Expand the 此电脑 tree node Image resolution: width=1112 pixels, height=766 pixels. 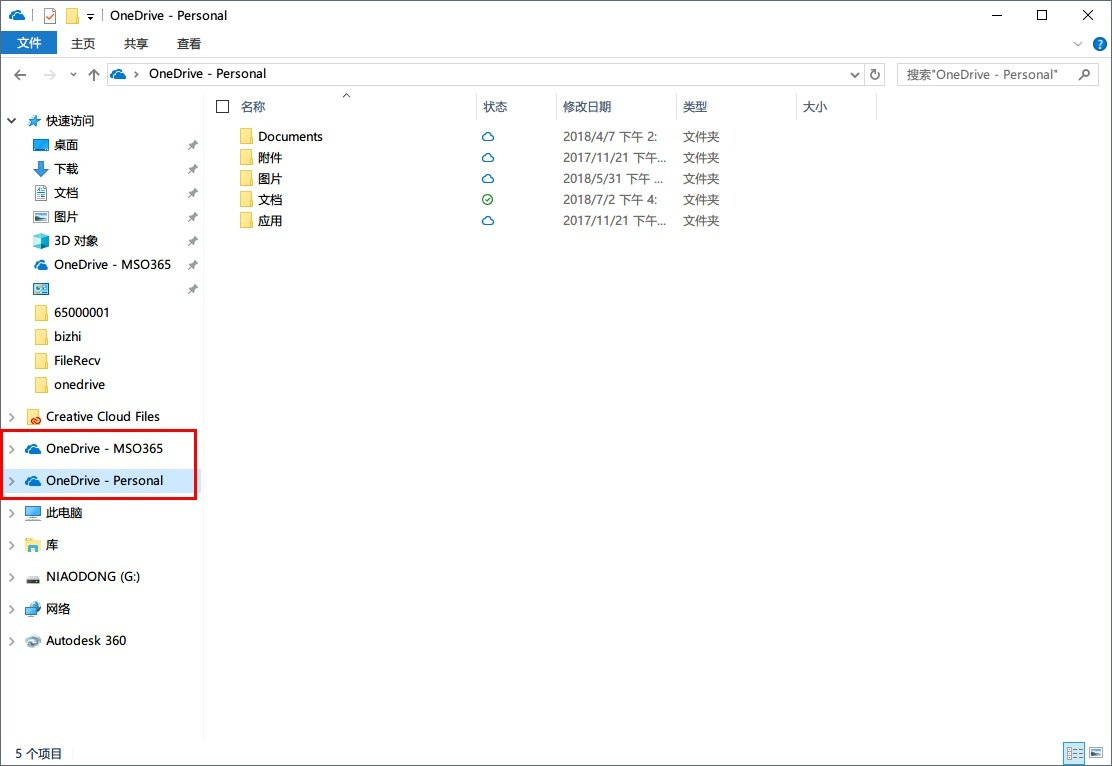pyautogui.click(x=12, y=513)
